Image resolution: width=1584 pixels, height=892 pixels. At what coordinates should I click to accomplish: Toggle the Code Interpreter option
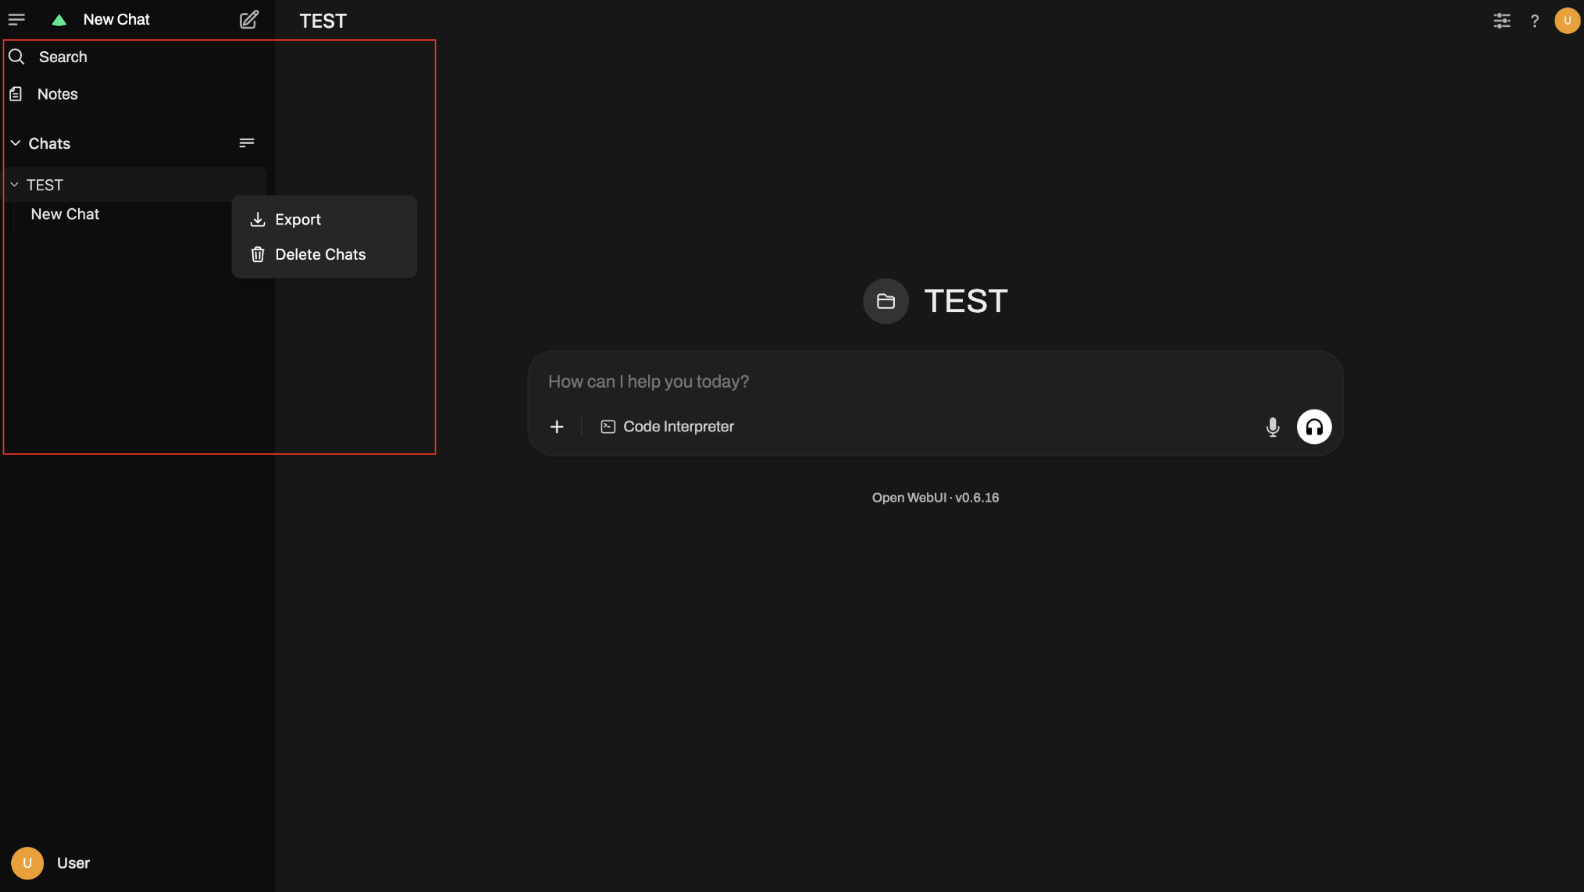pos(667,427)
